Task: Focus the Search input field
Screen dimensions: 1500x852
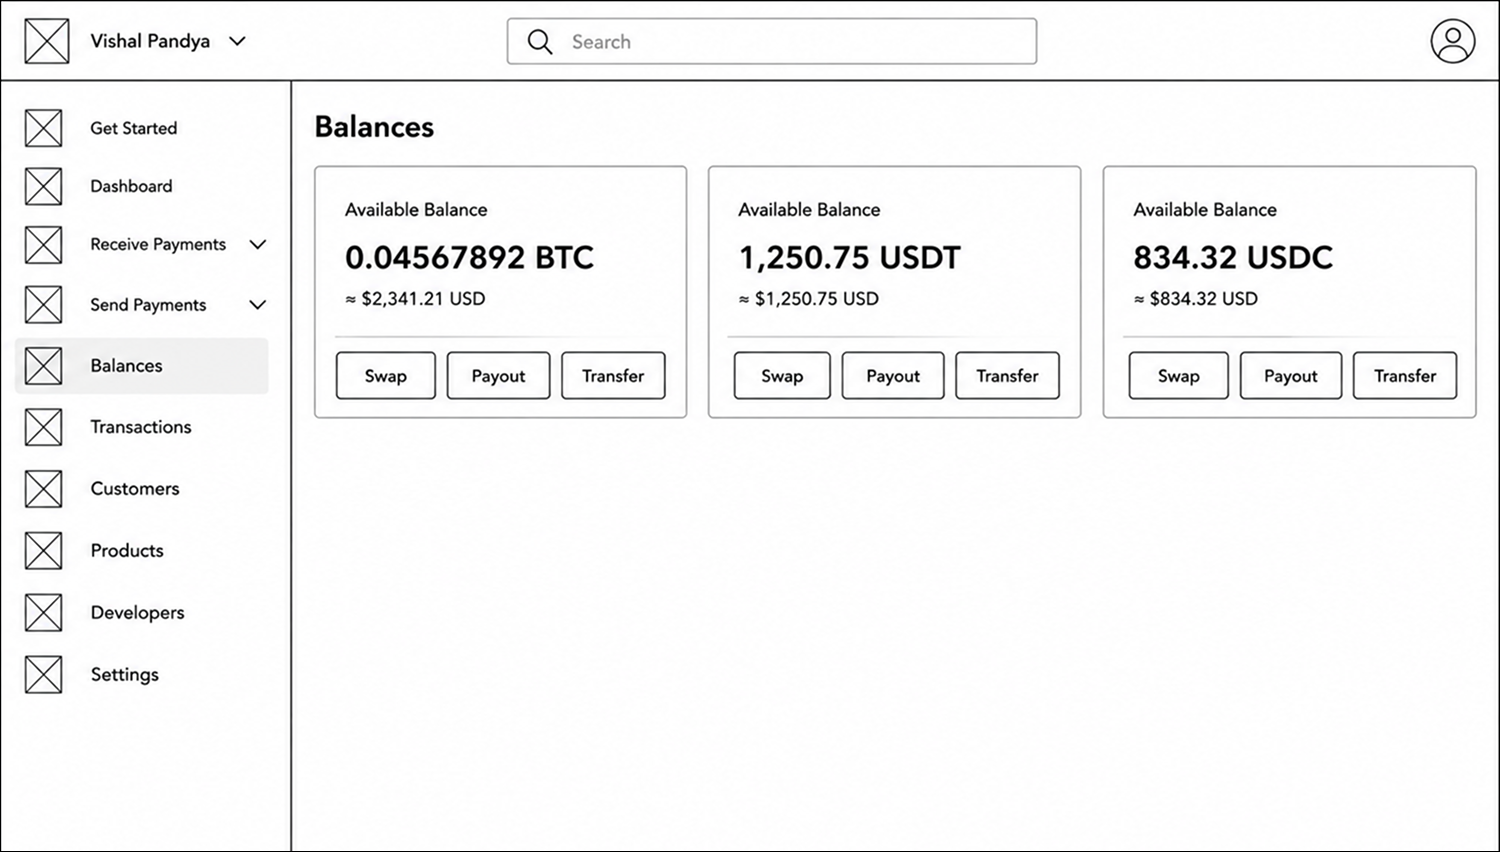Action: pyautogui.click(x=772, y=41)
